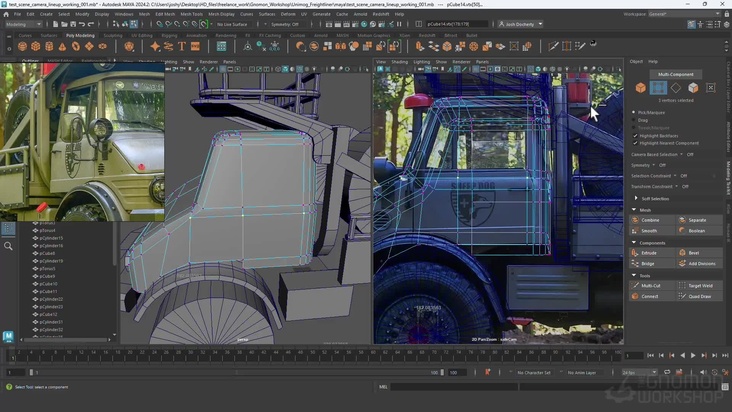Screen dimensions: 732x412
Task: Click the new scene icon
Action: [56, 24]
